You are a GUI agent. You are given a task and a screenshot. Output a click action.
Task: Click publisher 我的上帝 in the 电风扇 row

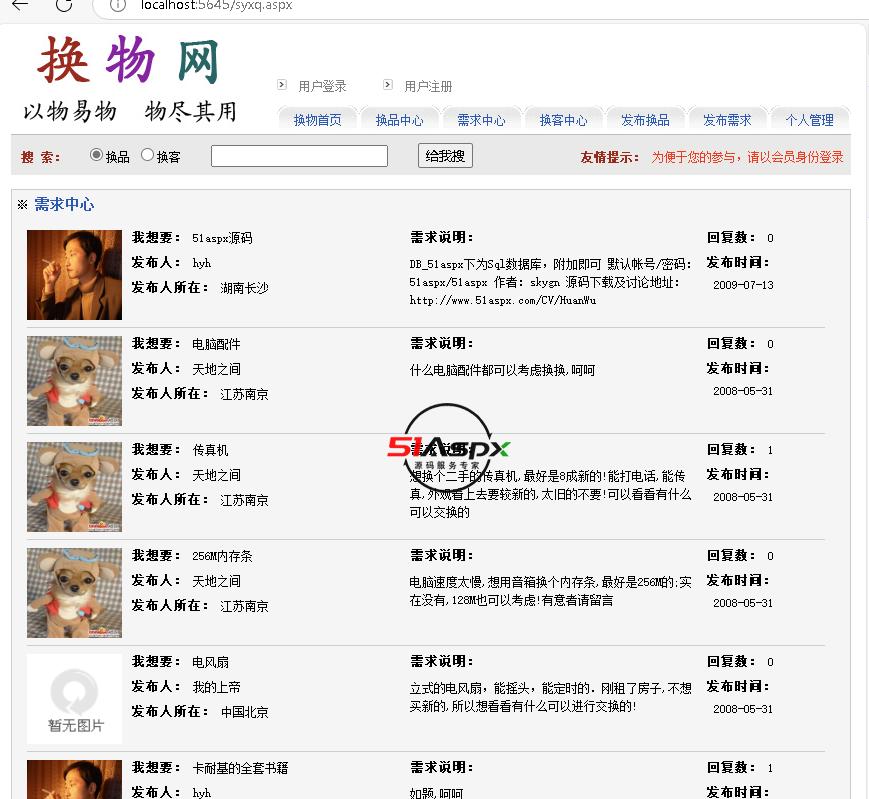pos(216,687)
